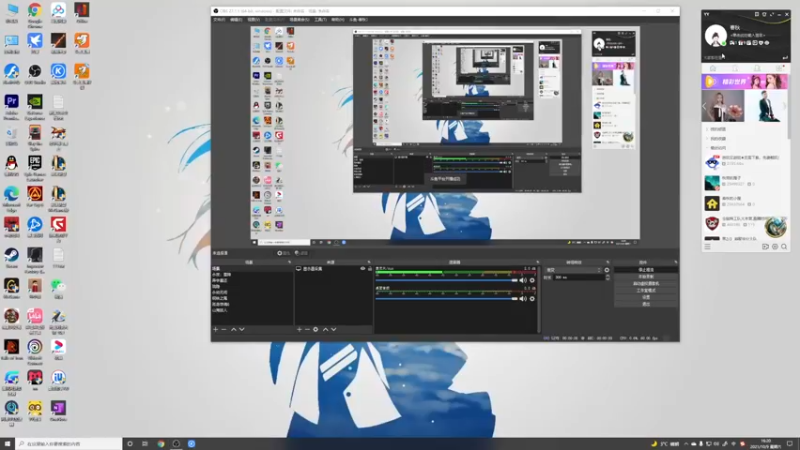Show the next banner in YY carousel

pyautogui.click(x=784, y=106)
